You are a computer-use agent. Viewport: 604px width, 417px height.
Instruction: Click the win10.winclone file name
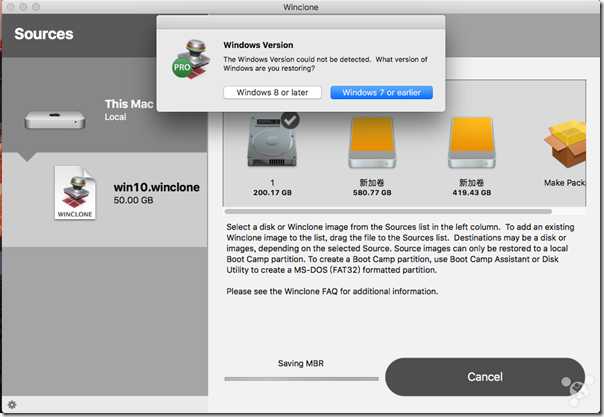[x=156, y=187]
